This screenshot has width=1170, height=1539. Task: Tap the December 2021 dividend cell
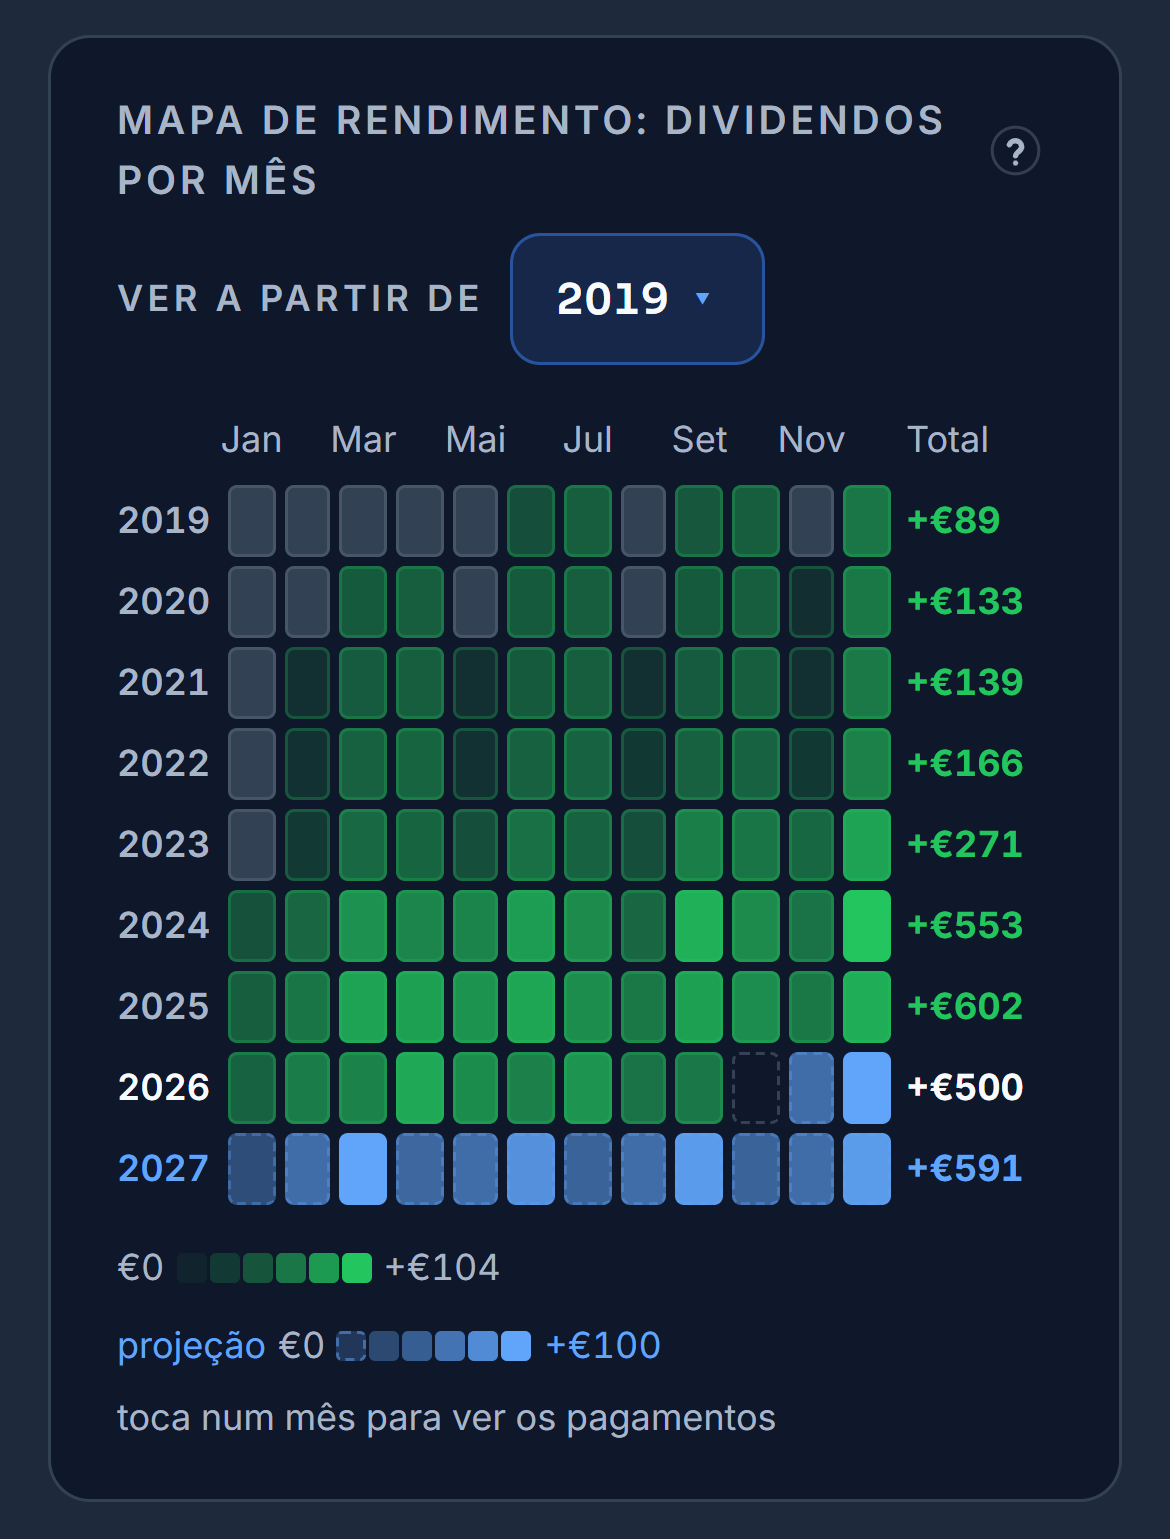867,683
